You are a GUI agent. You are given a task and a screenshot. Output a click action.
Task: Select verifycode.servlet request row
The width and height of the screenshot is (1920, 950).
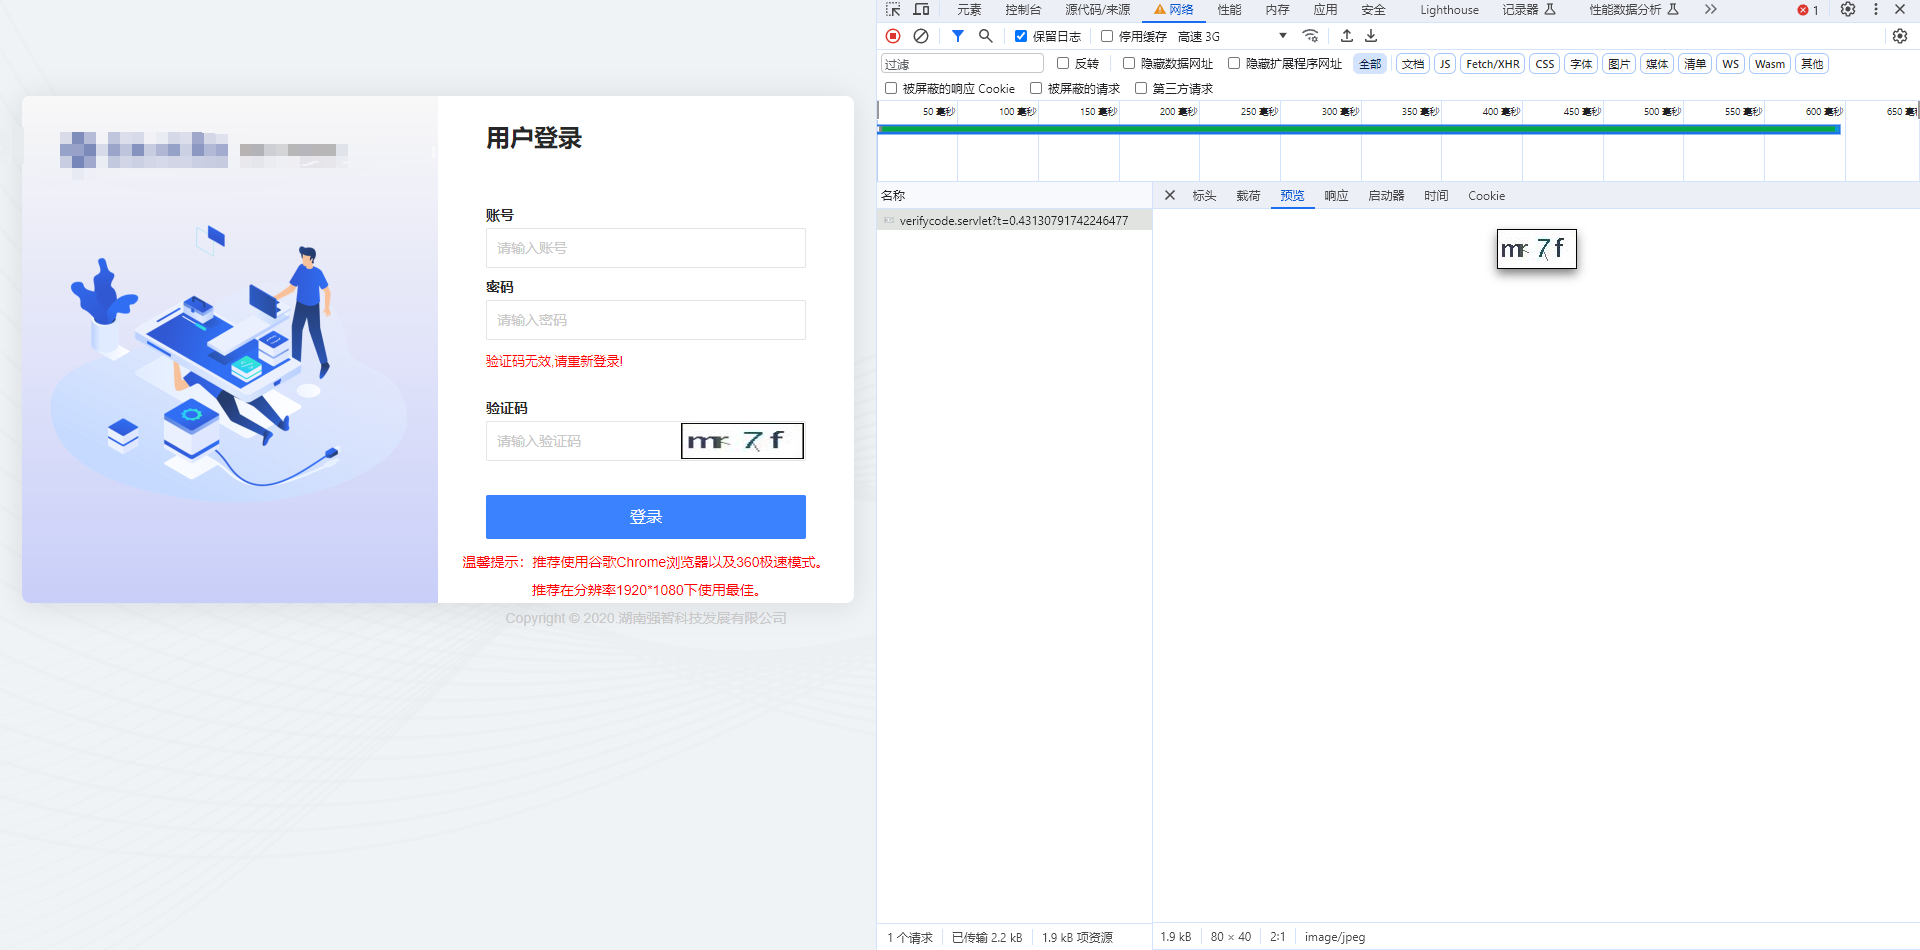coord(1014,221)
